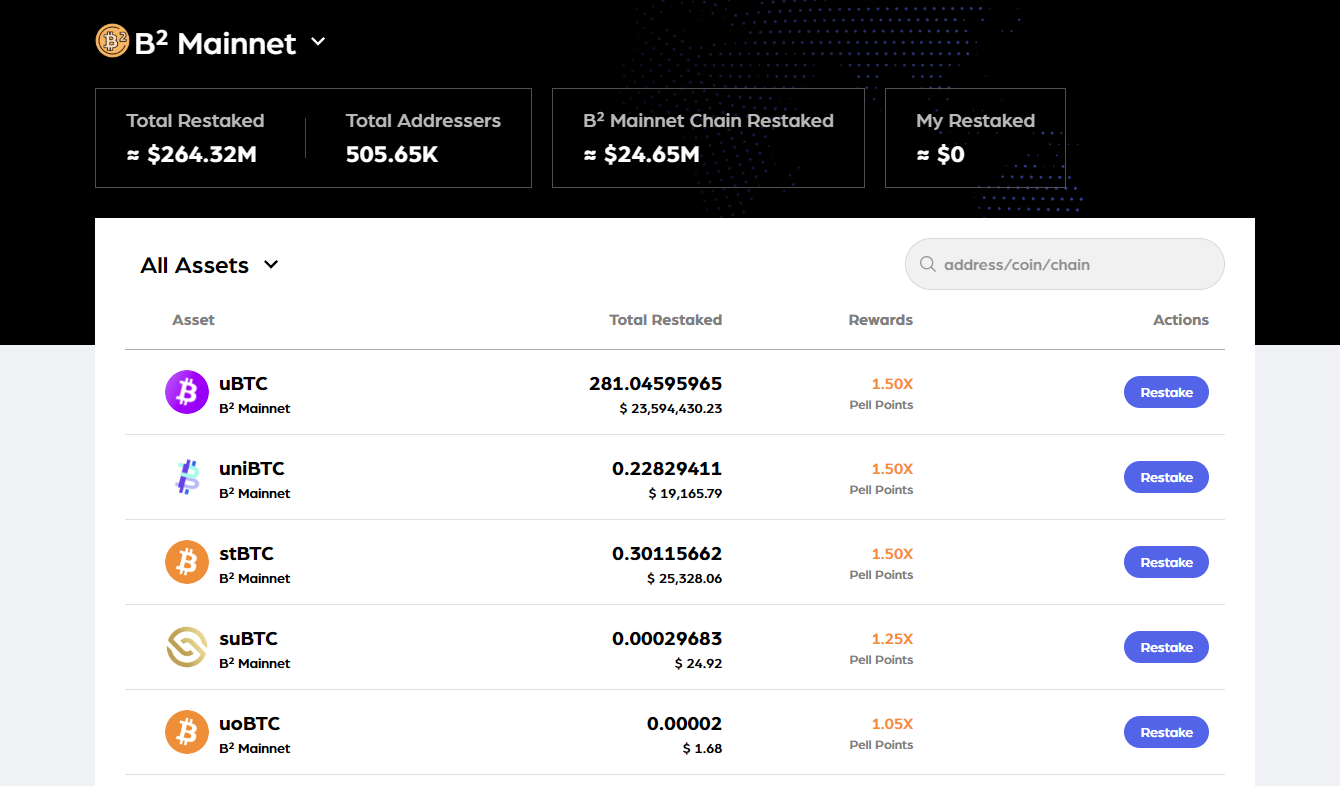Viewport: 1340px width, 786px height.
Task: Click the $ 25,328.06 value
Action: [x=685, y=579]
